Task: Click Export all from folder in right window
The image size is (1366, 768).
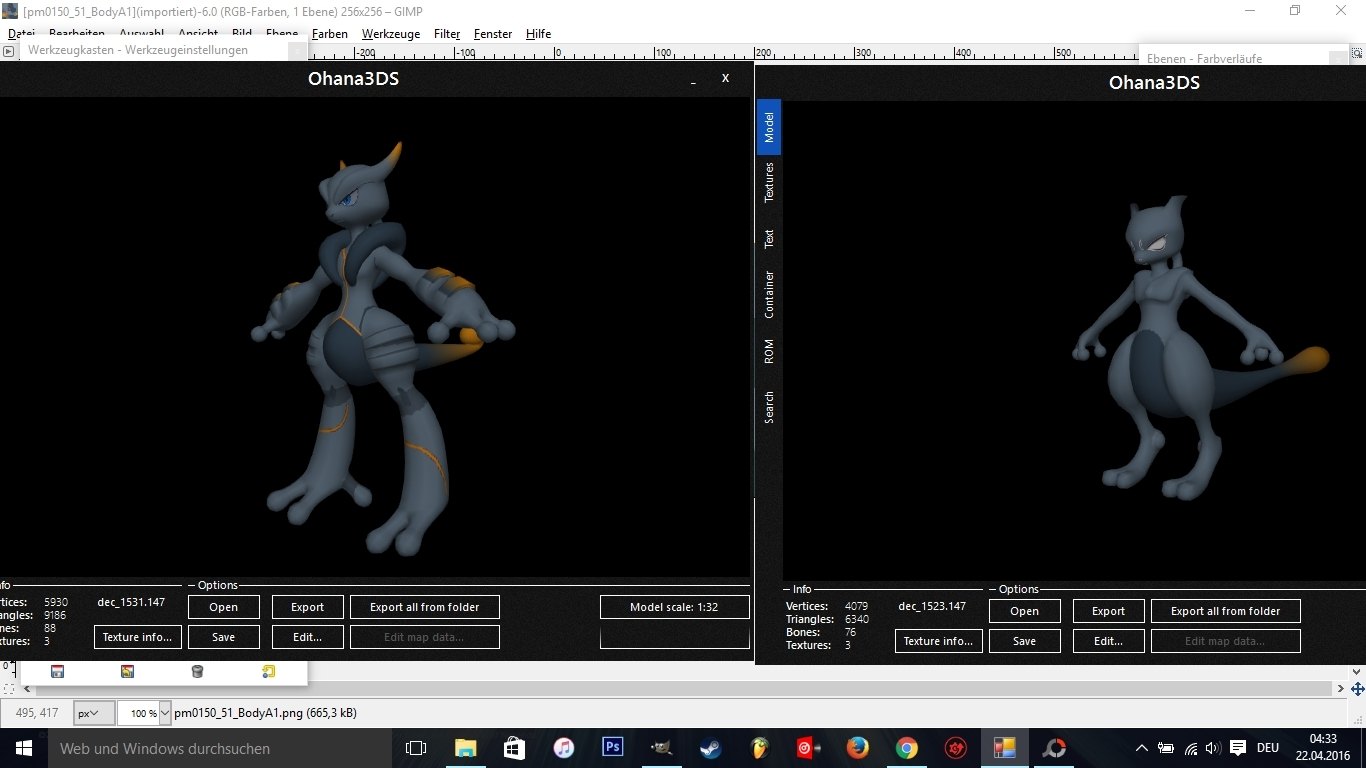Action: 1226,611
